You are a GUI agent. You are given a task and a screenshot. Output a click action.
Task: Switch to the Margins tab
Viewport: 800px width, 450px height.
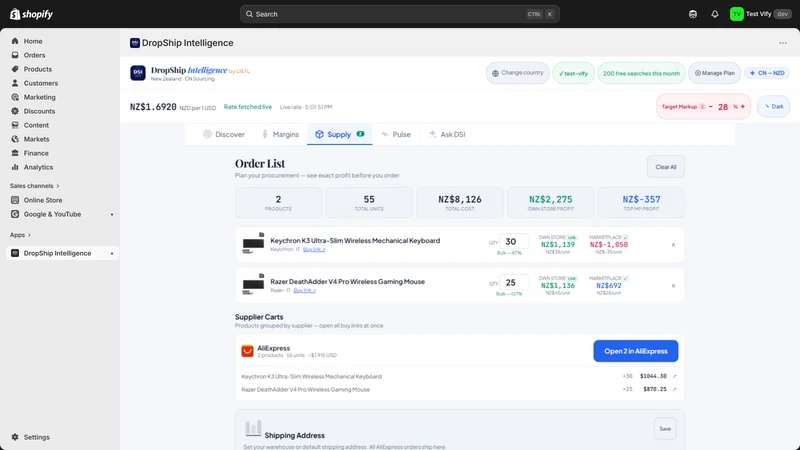pos(280,134)
